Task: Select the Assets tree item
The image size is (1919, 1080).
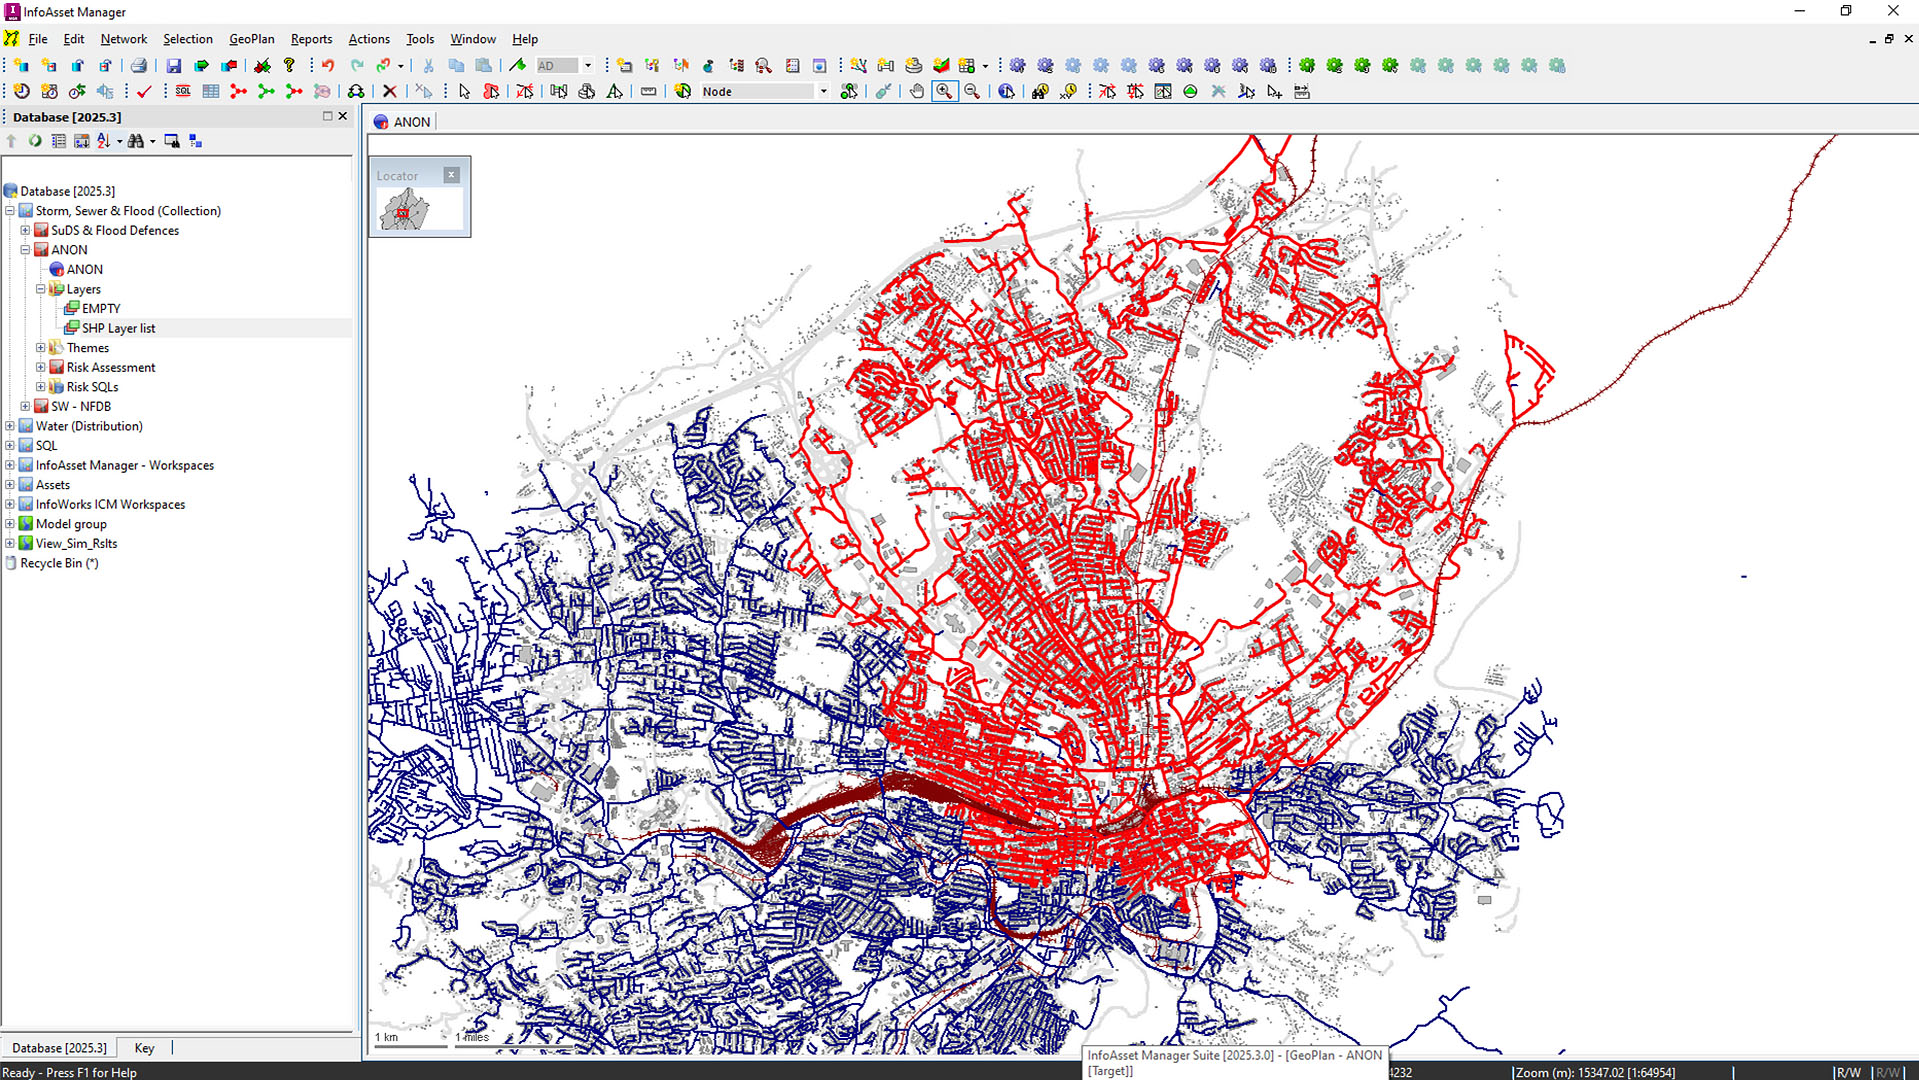Action: pos(53,485)
